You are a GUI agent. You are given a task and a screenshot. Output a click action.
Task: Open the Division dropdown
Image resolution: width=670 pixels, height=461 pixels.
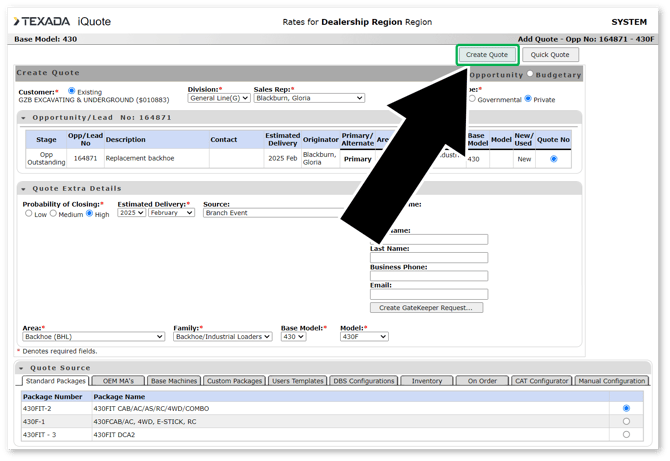[x=219, y=98]
